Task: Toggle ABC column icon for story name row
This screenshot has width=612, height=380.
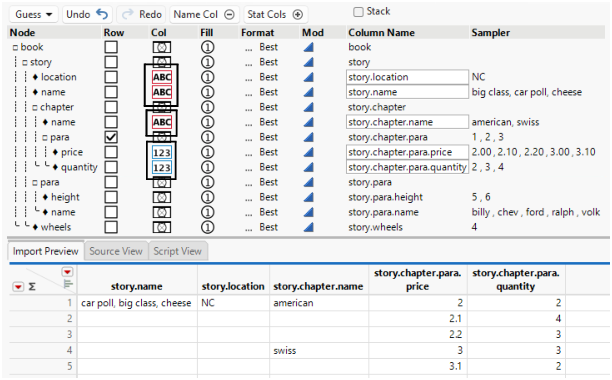Action: 162,92
